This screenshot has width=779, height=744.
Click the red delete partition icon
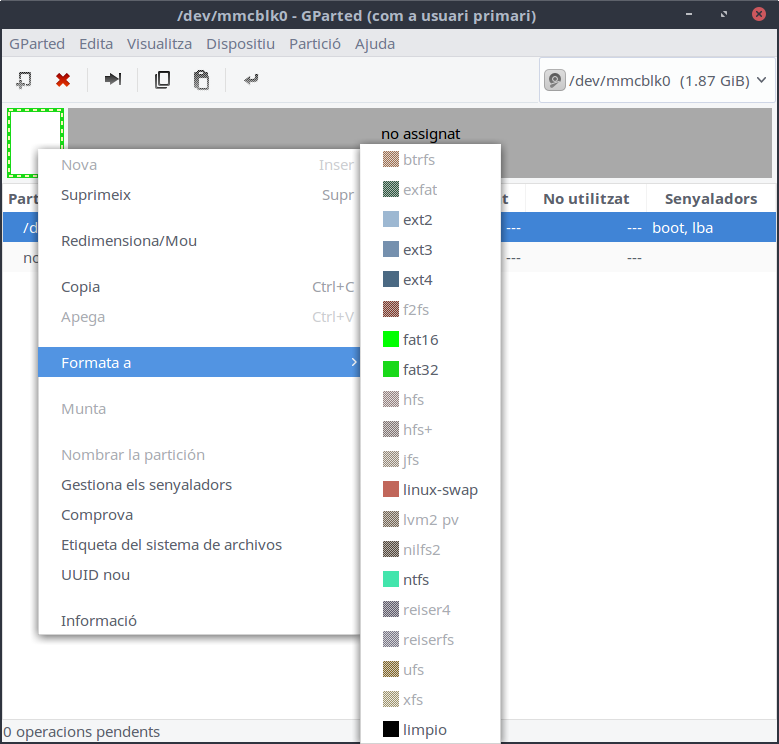pos(63,79)
